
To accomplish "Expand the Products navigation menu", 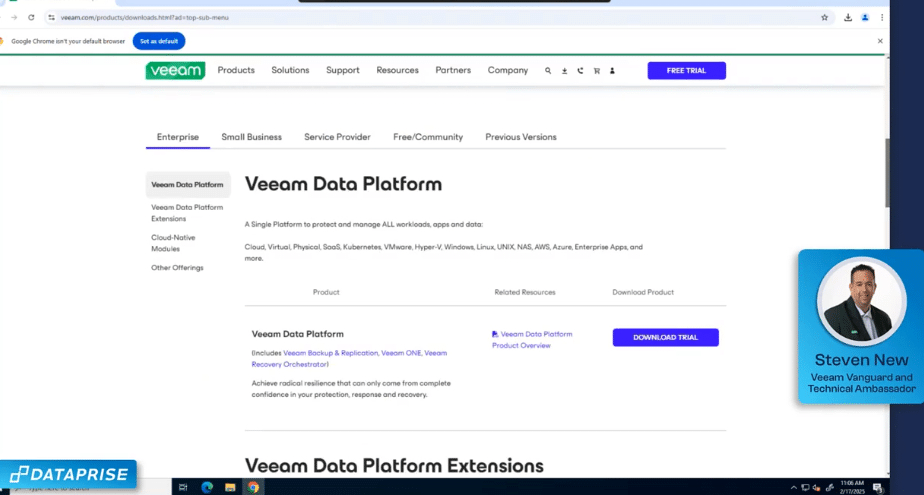I will (236, 70).
